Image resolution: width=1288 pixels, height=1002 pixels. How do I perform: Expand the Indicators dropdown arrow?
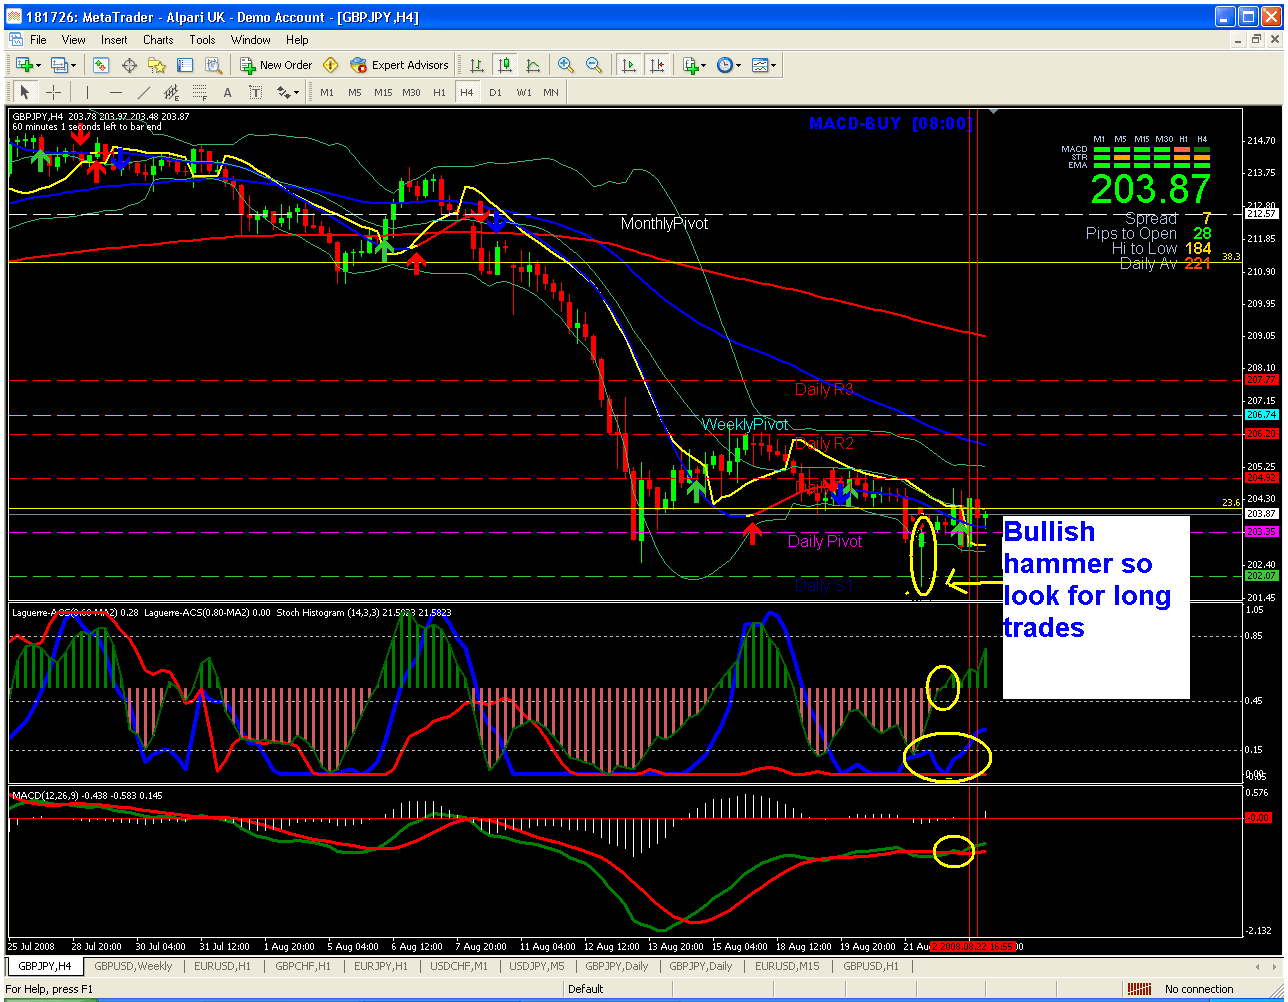click(x=704, y=65)
